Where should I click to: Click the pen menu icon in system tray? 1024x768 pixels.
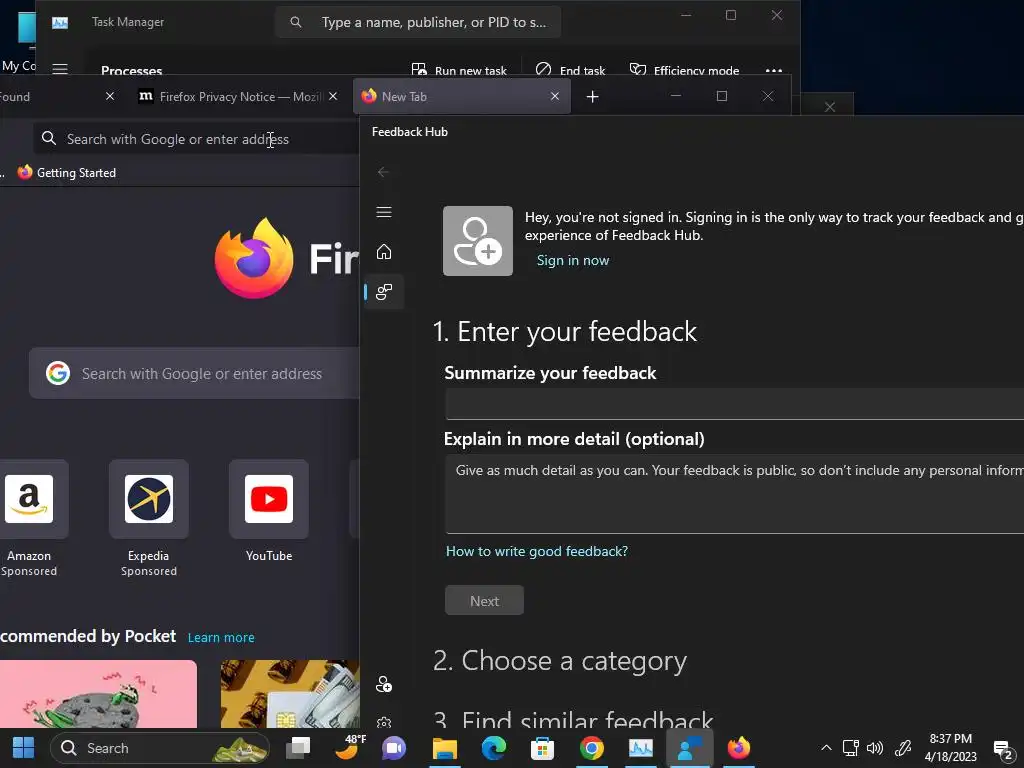[x=903, y=748]
